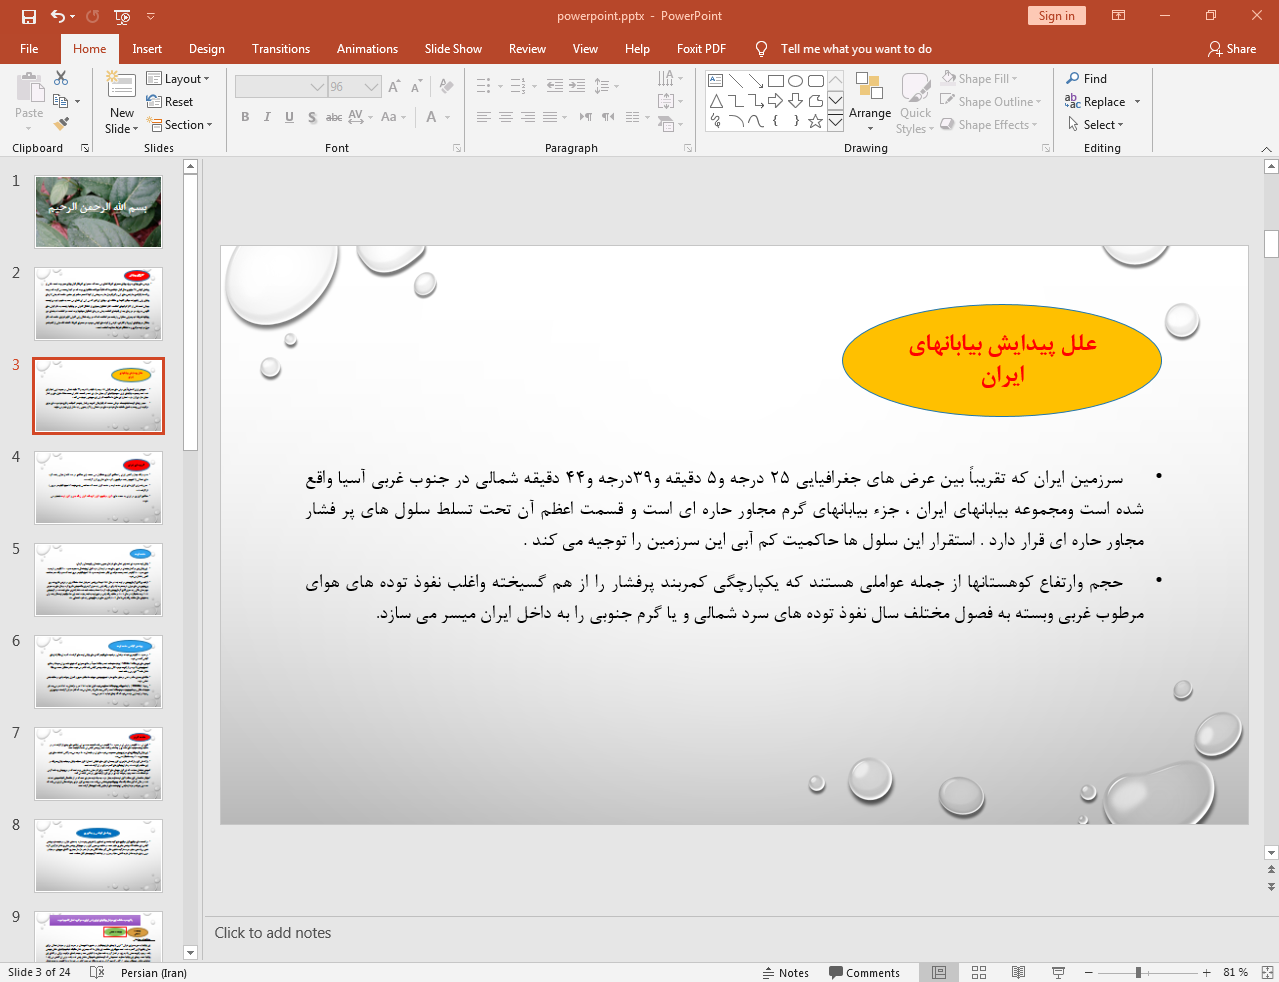
Task: Click the Cut scissors icon
Action: click(x=61, y=78)
